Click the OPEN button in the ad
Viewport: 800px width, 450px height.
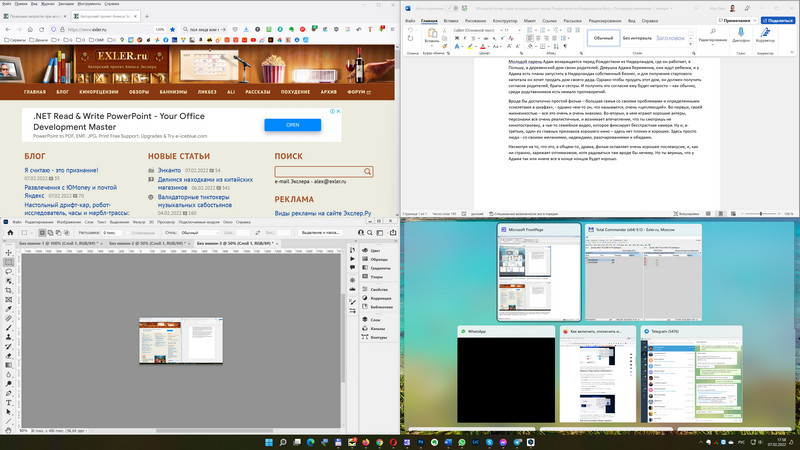tap(292, 125)
